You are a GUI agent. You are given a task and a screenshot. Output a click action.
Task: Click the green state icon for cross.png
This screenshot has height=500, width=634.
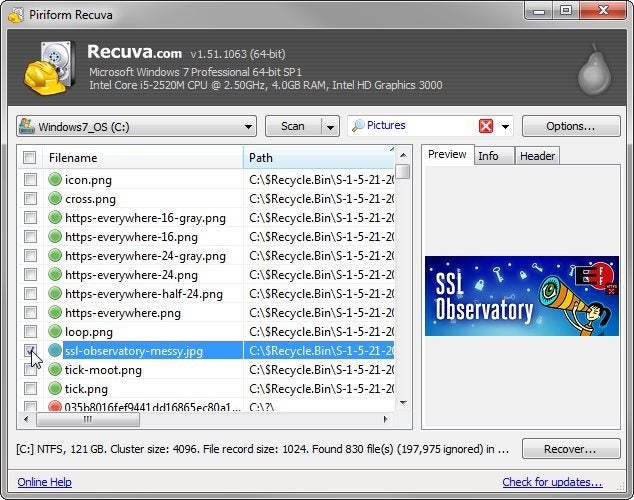pyautogui.click(x=55, y=198)
